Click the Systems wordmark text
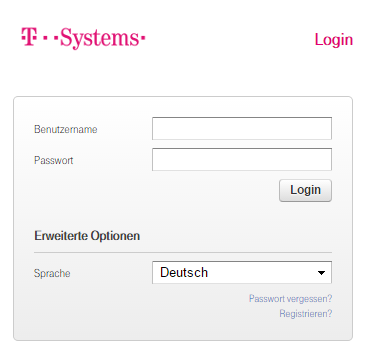The height and width of the screenshot is (360, 370). pos(101,39)
